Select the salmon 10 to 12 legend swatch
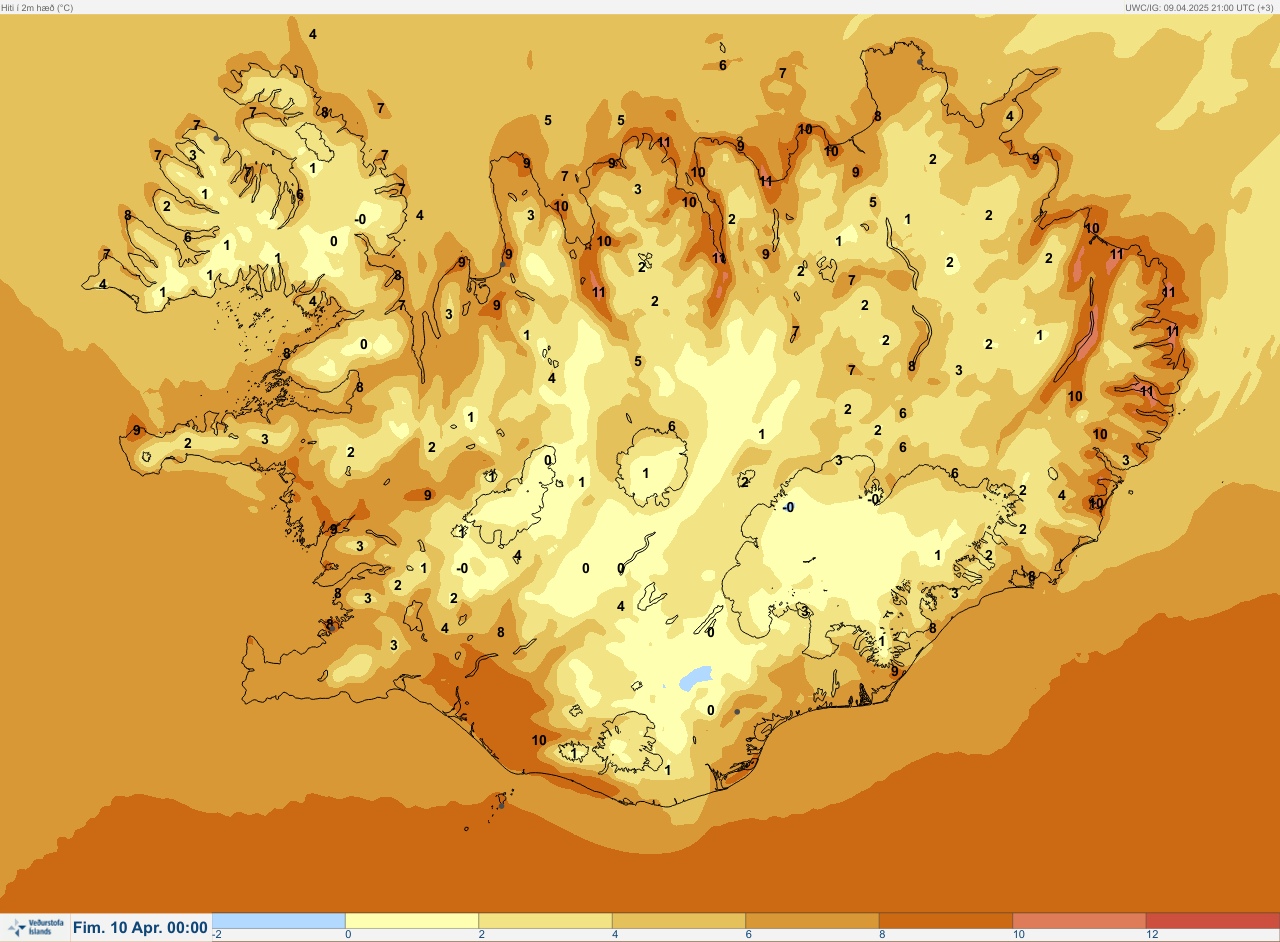 click(1079, 920)
